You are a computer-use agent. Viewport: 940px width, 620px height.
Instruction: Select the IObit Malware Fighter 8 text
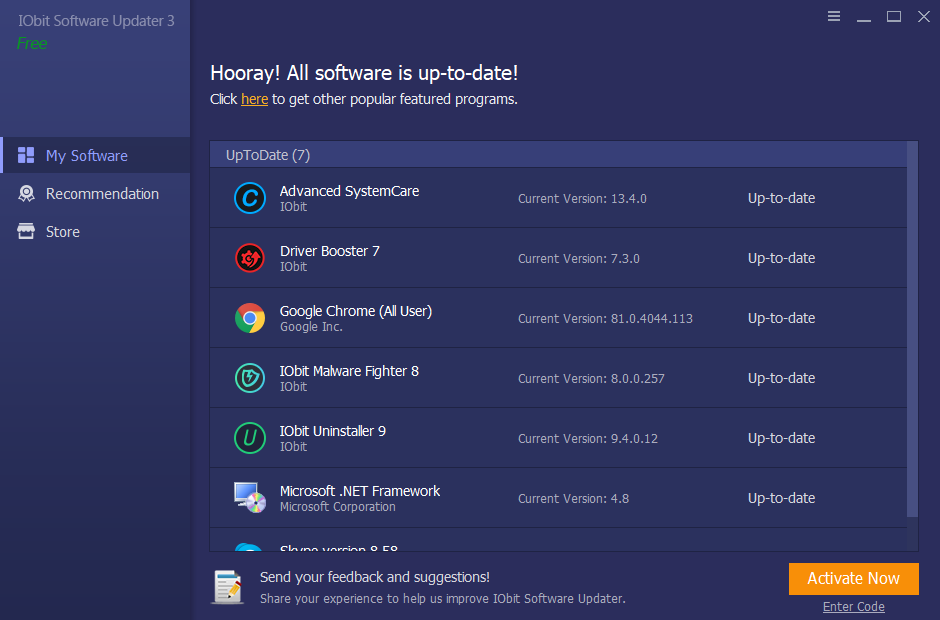(x=349, y=371)
